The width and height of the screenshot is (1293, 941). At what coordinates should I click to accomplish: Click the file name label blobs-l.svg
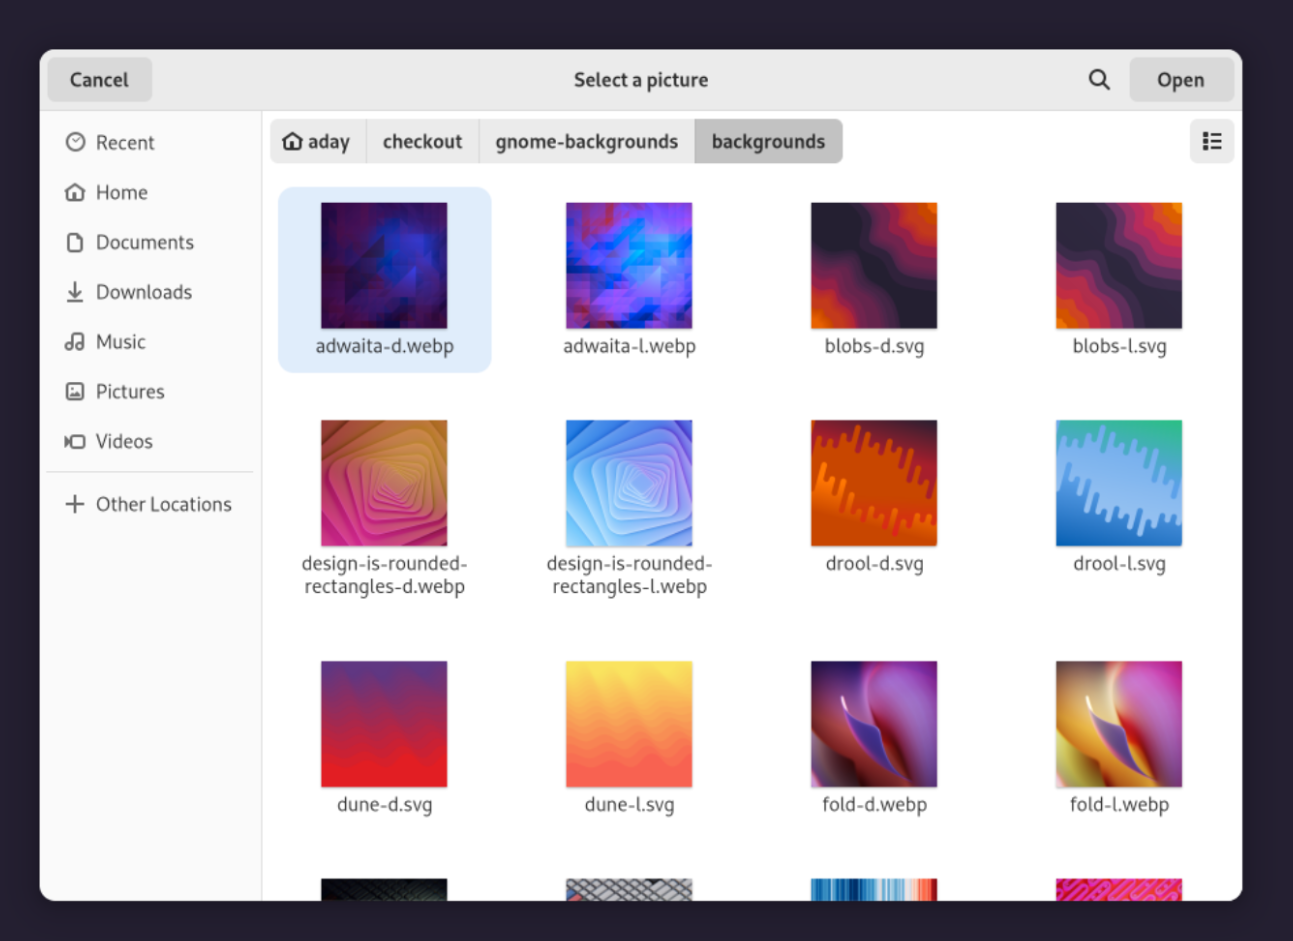tap(1119, 346)
